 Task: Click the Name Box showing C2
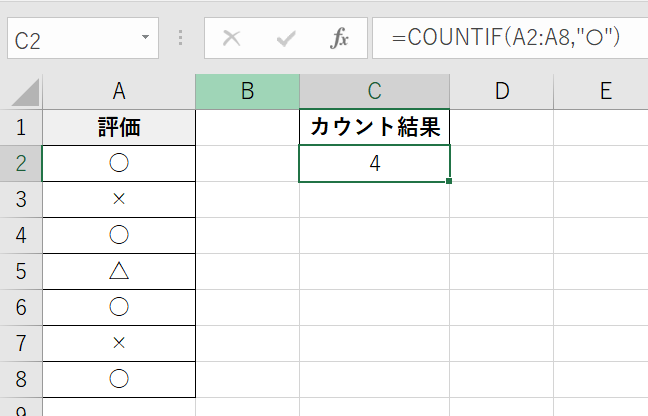click(x=70, y=39)
